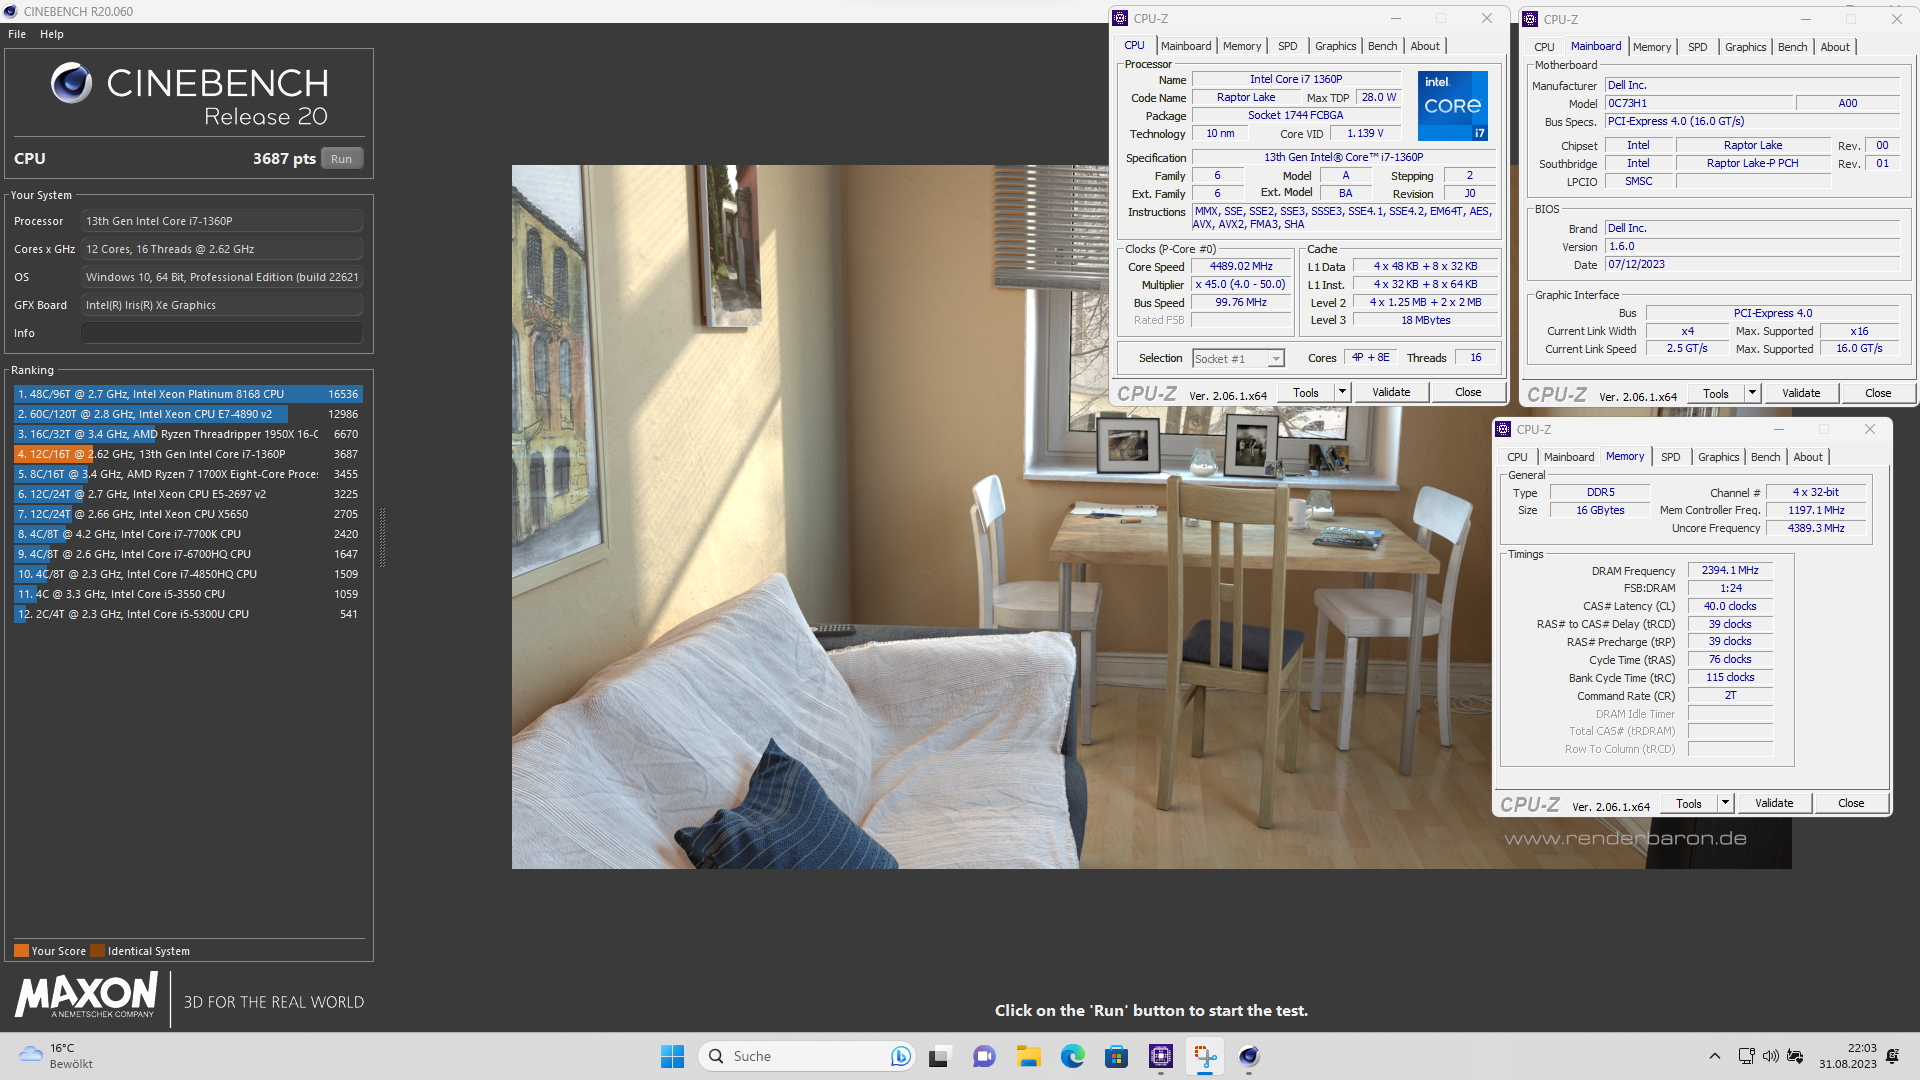Viewport: 1920px width, 1080px height.
Task: Click the orange Your Score legend swatch
Action: (x=21, y=951)
